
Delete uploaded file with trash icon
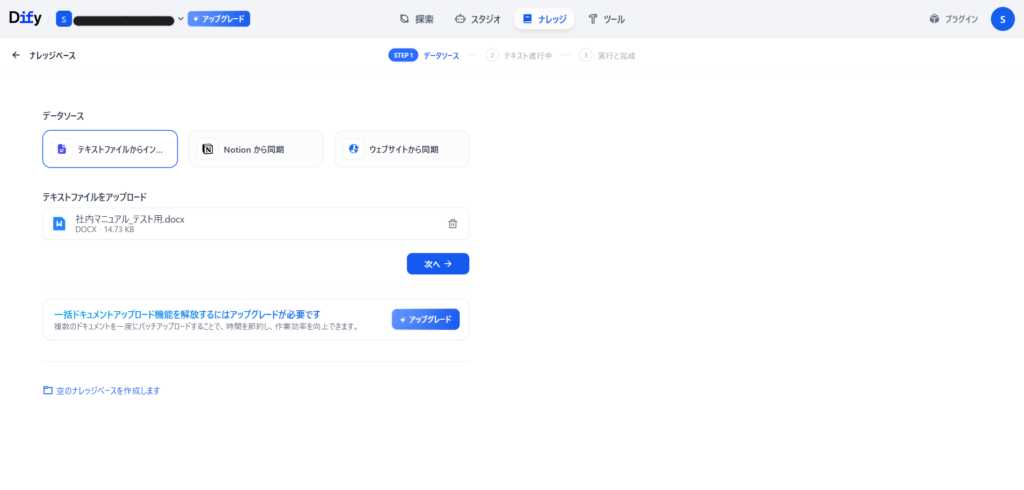[x=453, y=223]
